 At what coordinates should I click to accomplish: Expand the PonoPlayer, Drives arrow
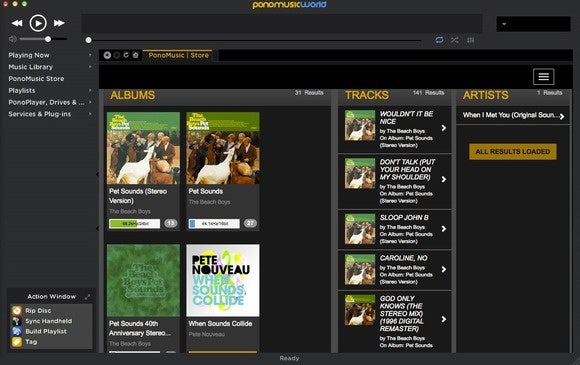pyautogui.click(x=90, y=102)
